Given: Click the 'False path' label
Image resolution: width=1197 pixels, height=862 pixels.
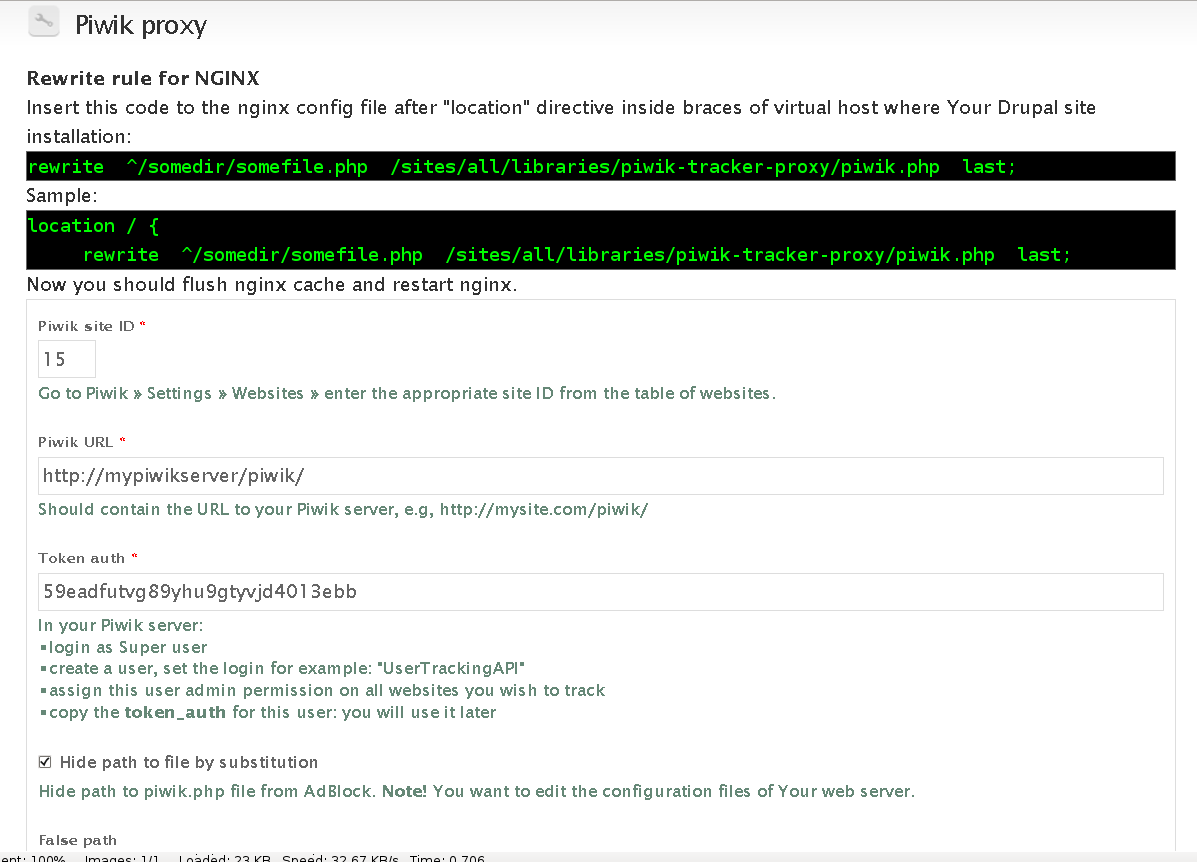Looking at the screenshot, I should [78, 840].
